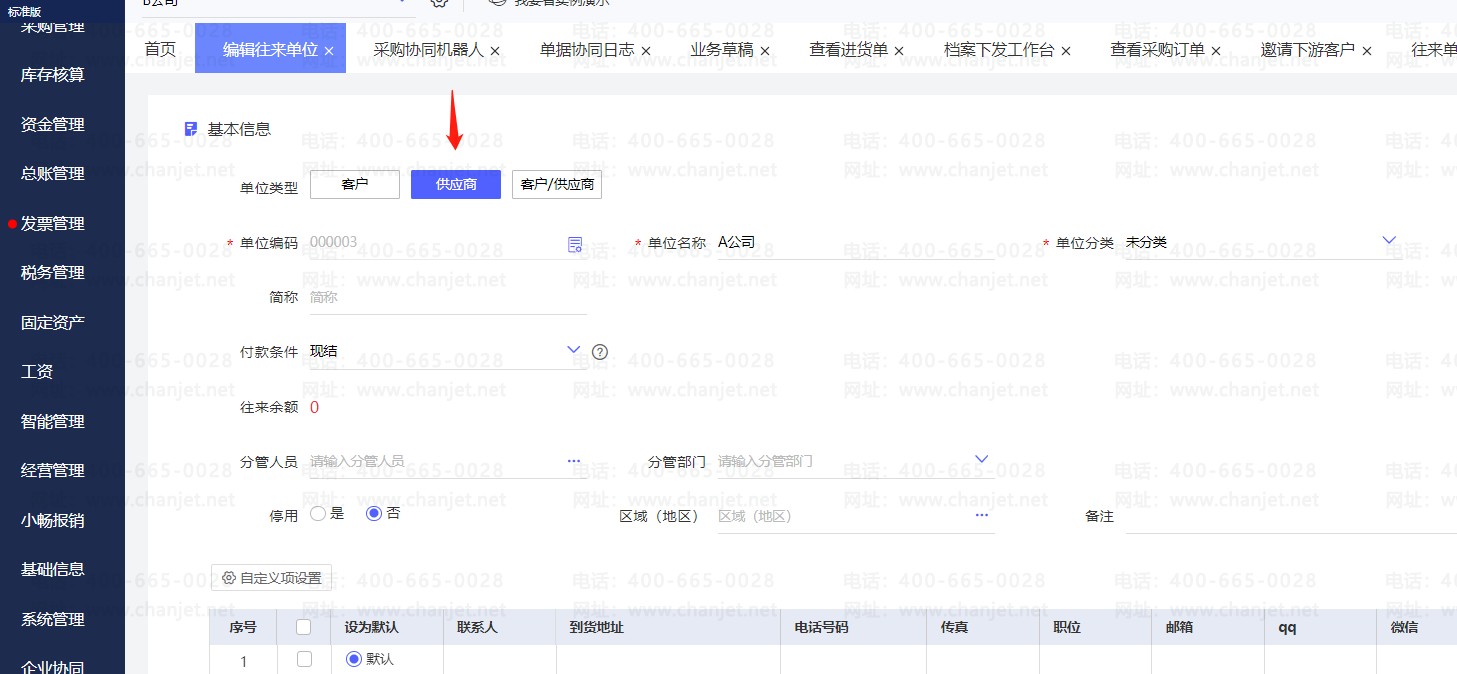
Task: Close the 邀请下游客户 tab
Action: (1367, 51)
